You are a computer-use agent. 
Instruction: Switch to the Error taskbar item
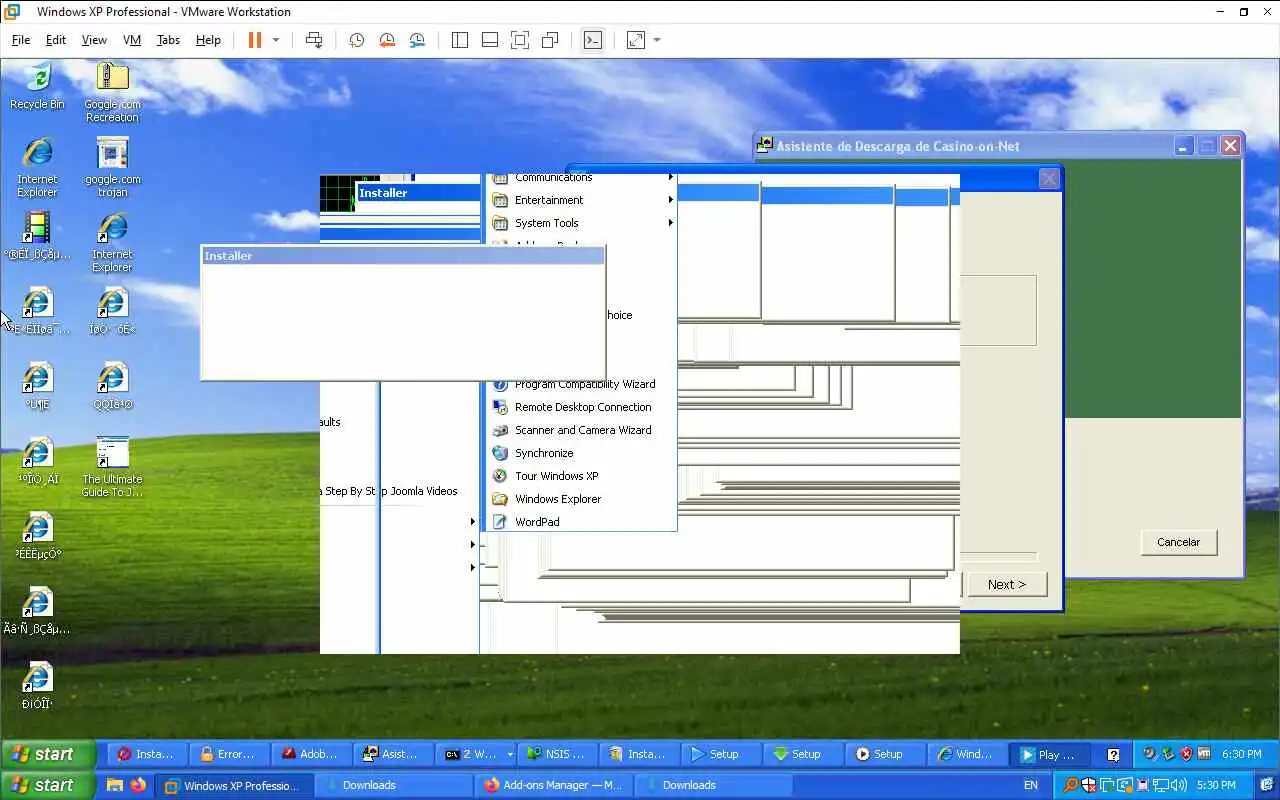(228, 754)
